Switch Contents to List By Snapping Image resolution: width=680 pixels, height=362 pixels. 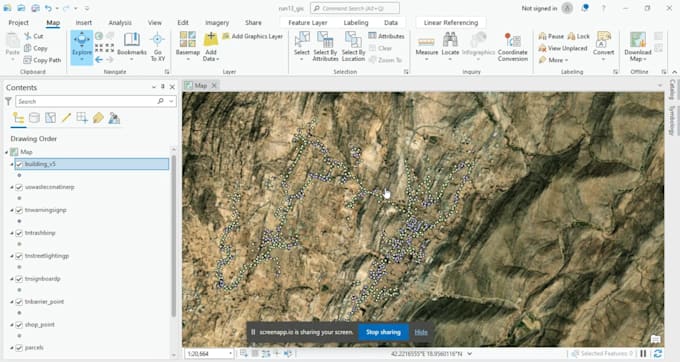coord(82,118)
